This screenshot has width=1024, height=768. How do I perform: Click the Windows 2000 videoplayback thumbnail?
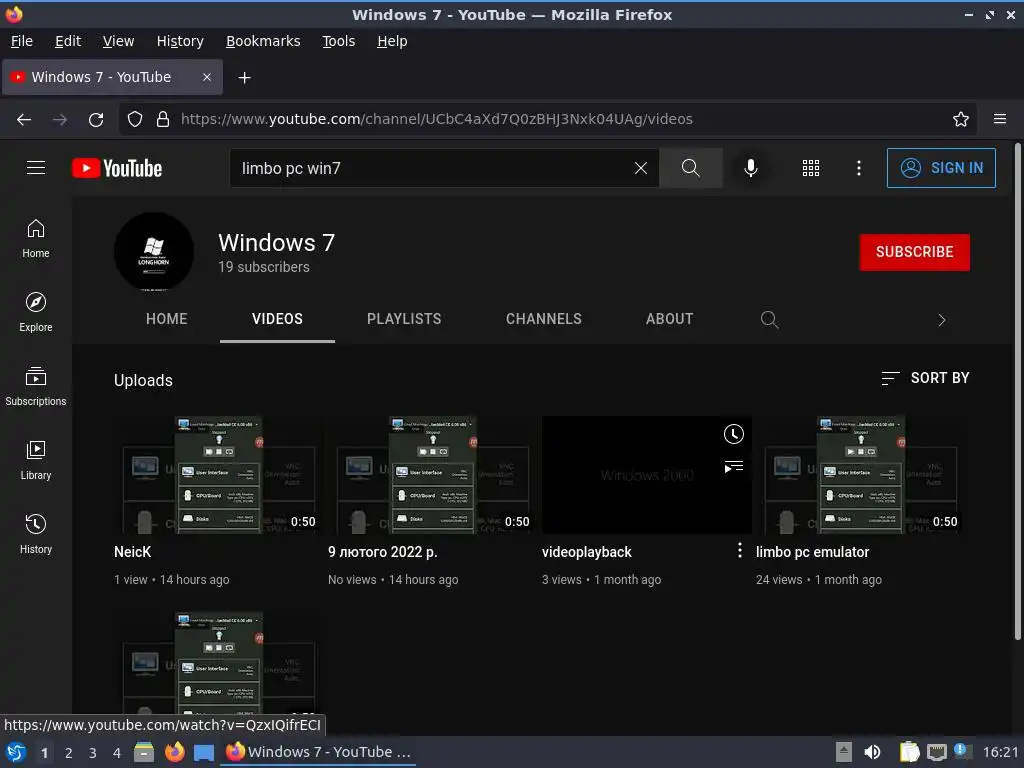(x=647, y=475)
